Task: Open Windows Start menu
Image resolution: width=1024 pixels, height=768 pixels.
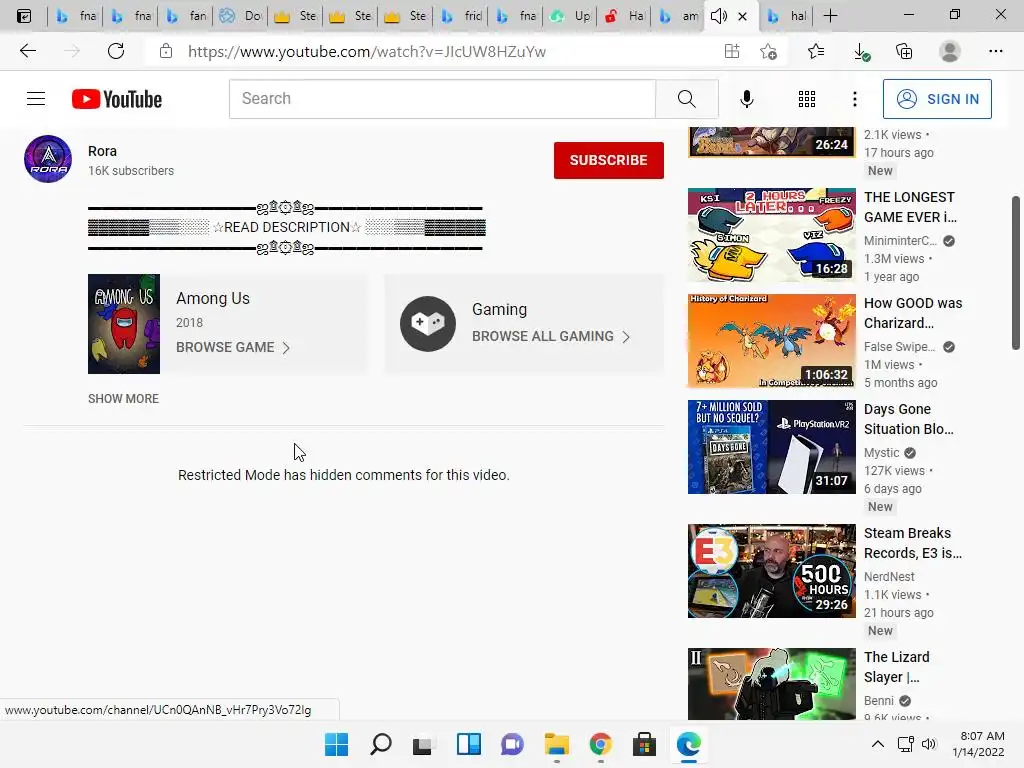Action: pyautogui.click(x=336, y=744)
